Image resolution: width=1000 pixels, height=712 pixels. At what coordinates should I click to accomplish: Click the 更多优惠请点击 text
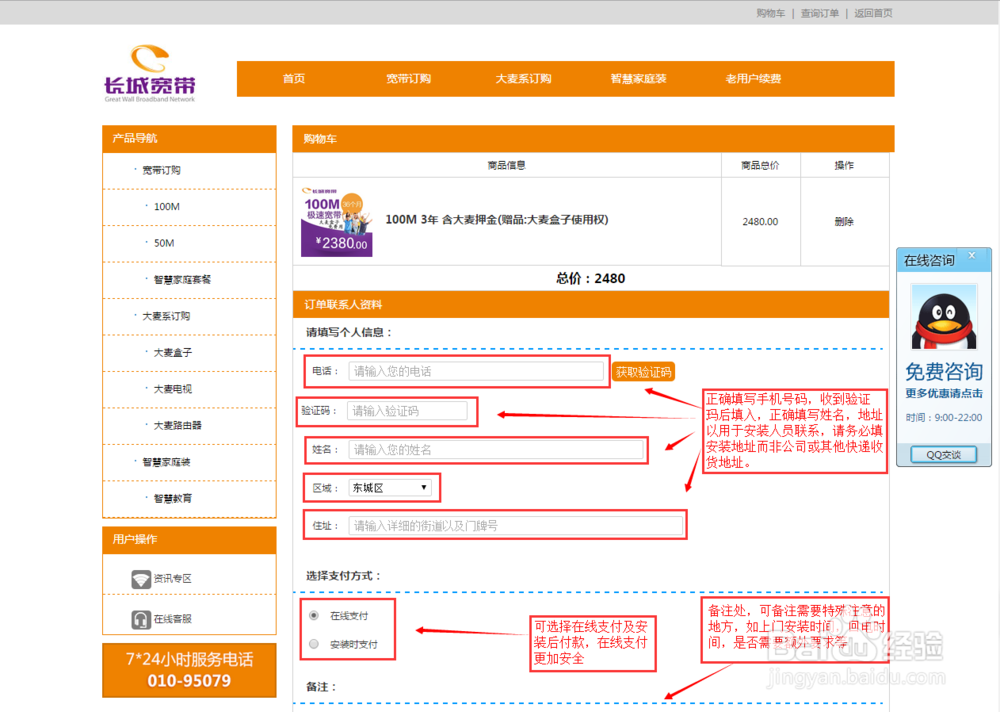[944, 394]
